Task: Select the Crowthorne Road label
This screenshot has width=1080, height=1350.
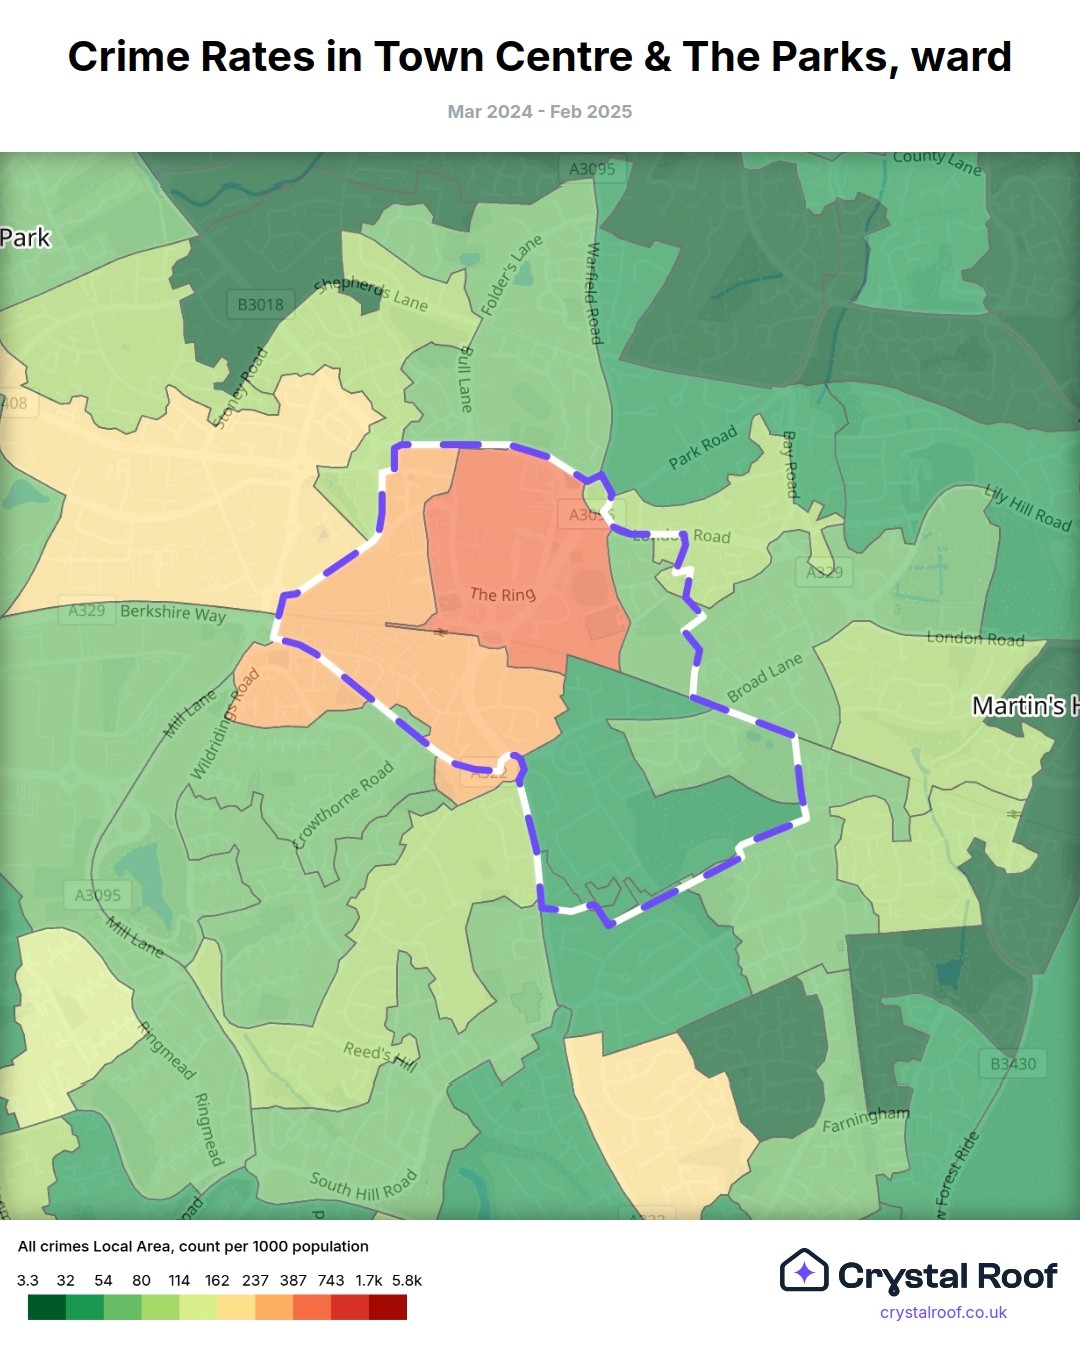Action: coord(344,804)
